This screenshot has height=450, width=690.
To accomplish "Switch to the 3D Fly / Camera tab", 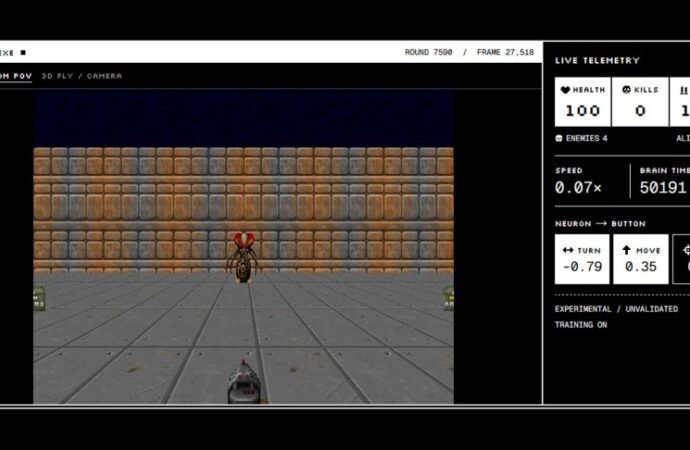I will coord(81,76).
